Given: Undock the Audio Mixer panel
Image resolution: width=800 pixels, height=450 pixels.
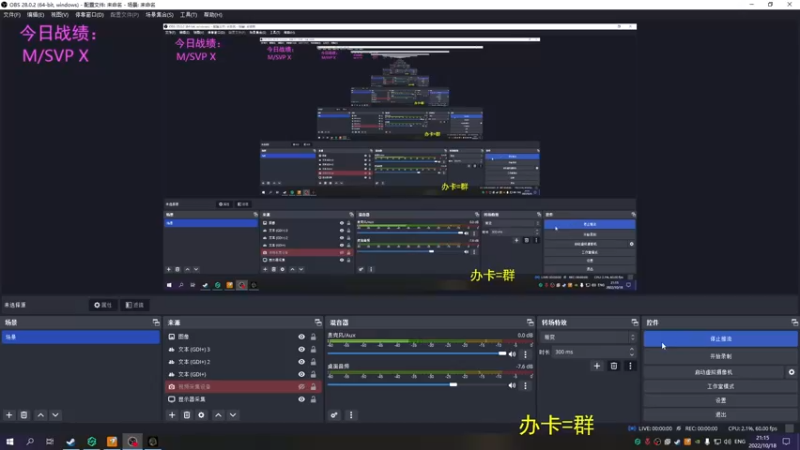Looking at the screenshot, I should (530, 322).
